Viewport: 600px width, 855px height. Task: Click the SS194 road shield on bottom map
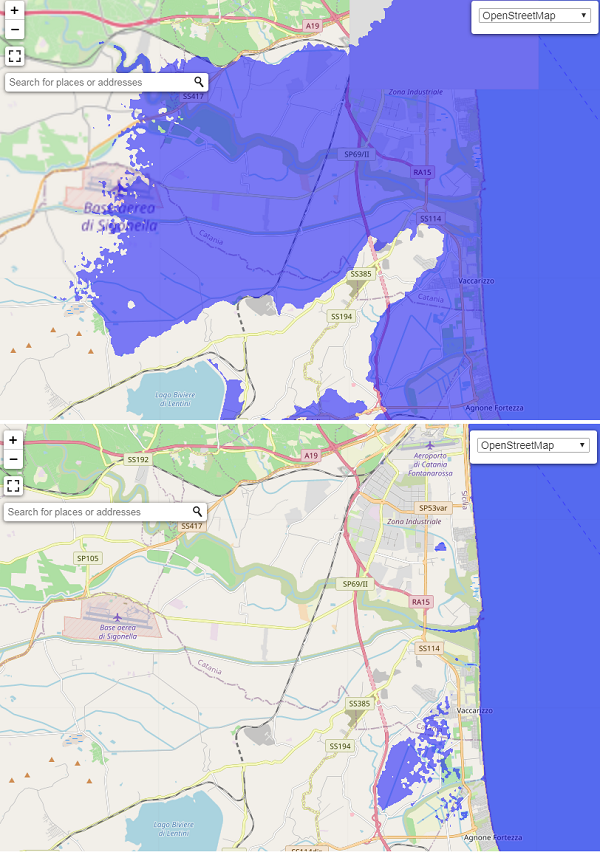[x=340, y=746]
